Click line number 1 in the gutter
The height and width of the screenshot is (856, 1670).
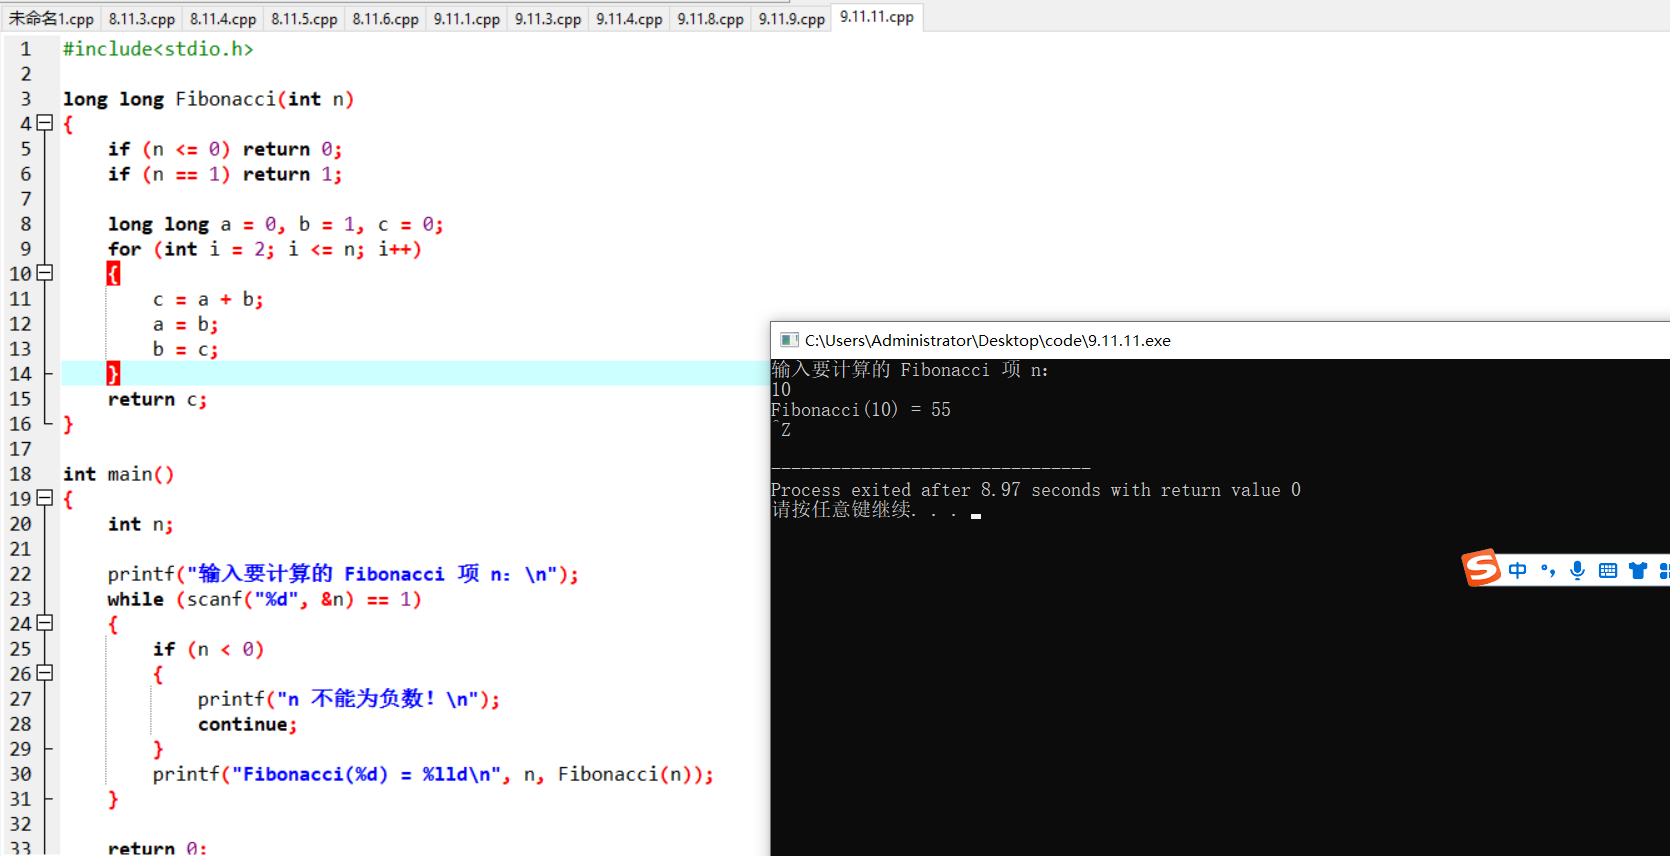26,48
